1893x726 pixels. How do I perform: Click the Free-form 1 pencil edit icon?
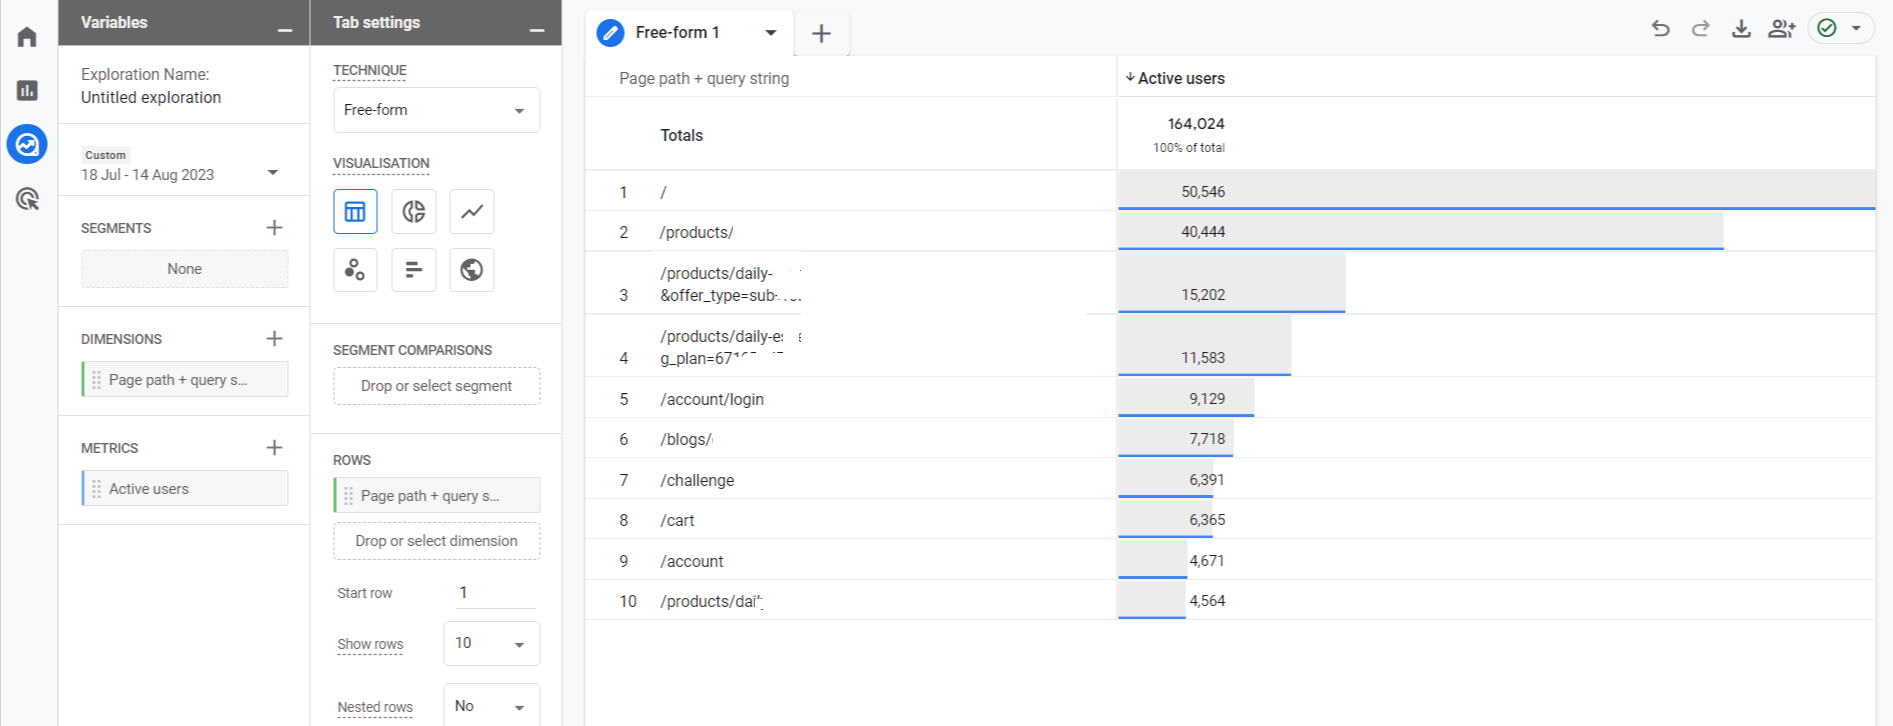tap(610, 33)
